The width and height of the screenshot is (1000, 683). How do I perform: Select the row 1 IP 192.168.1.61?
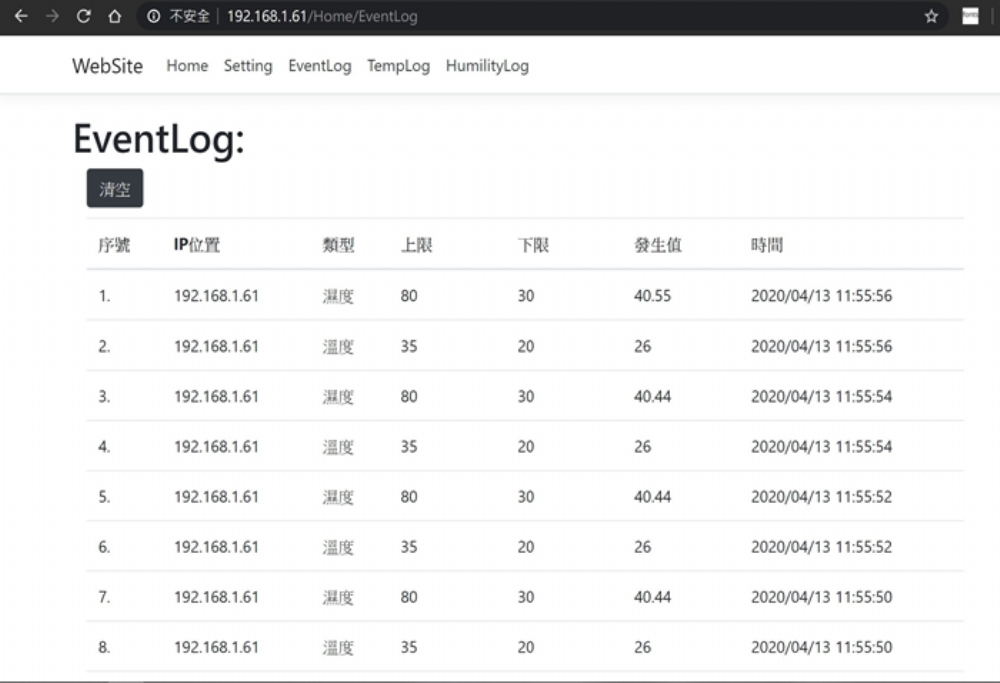(x=216, y=295)
